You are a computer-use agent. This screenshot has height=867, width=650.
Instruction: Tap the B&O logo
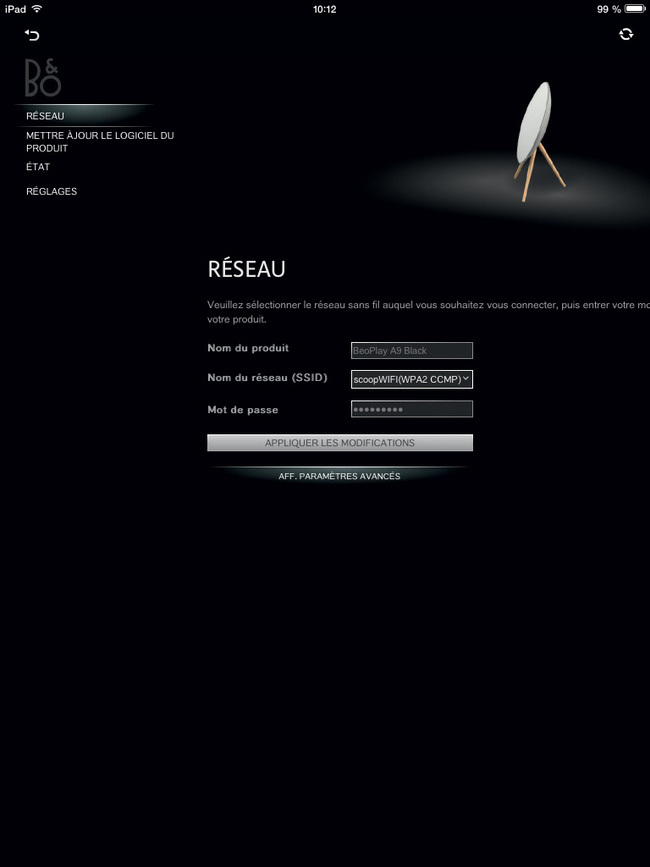pyautogui.click(x=43, y=78)
